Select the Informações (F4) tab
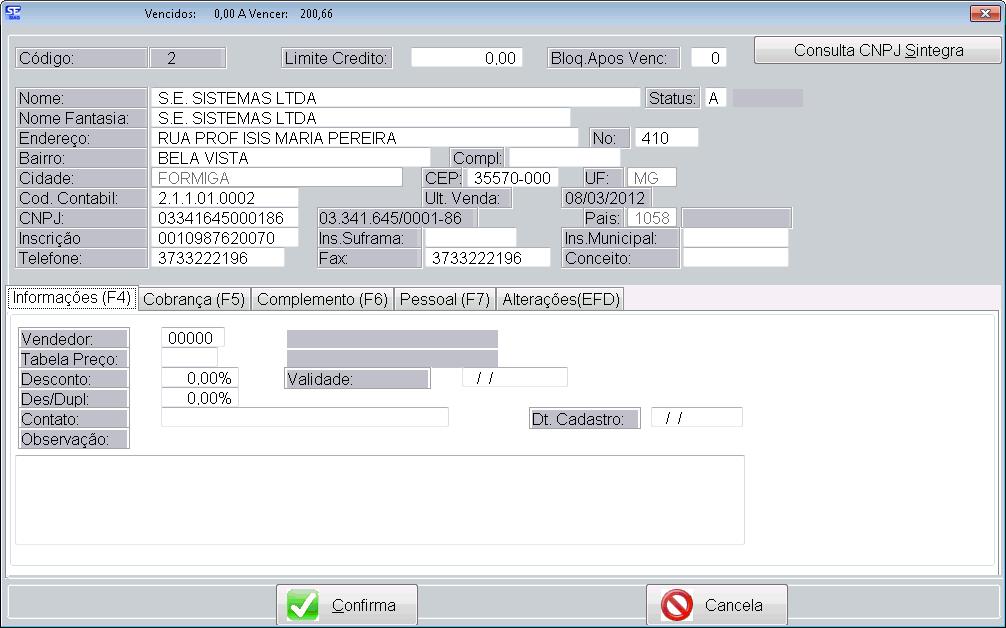This screenshot has width=1006, height=628. (x=71, y=298)
